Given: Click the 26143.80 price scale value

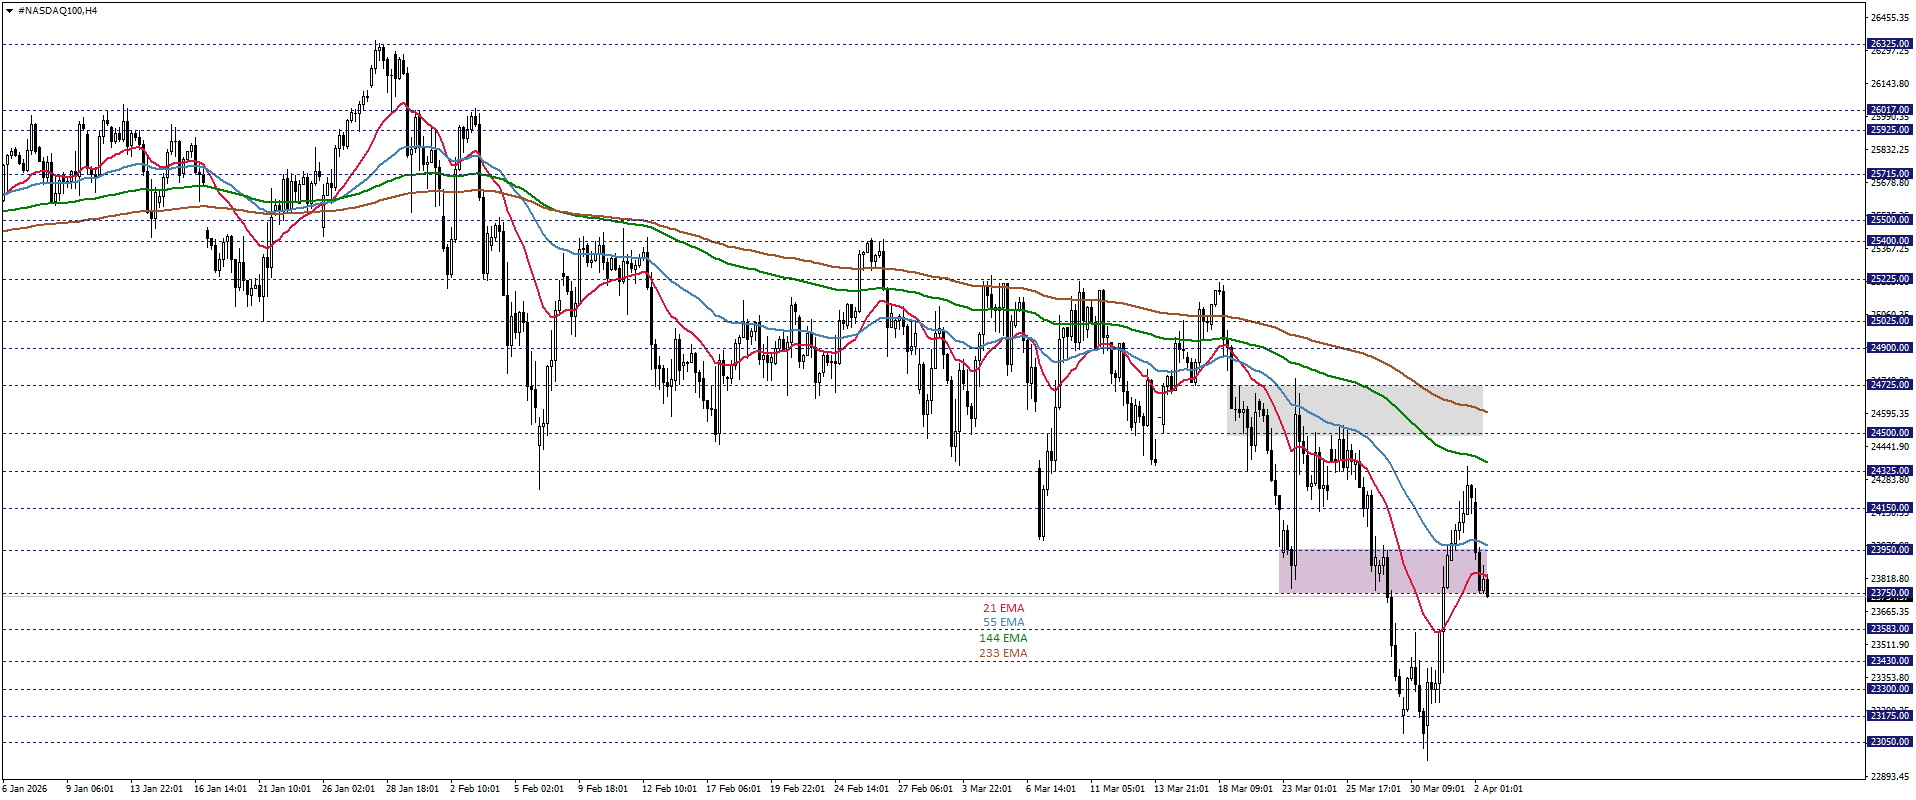Looking at the screenshot, I should [x=1890, y=84].
